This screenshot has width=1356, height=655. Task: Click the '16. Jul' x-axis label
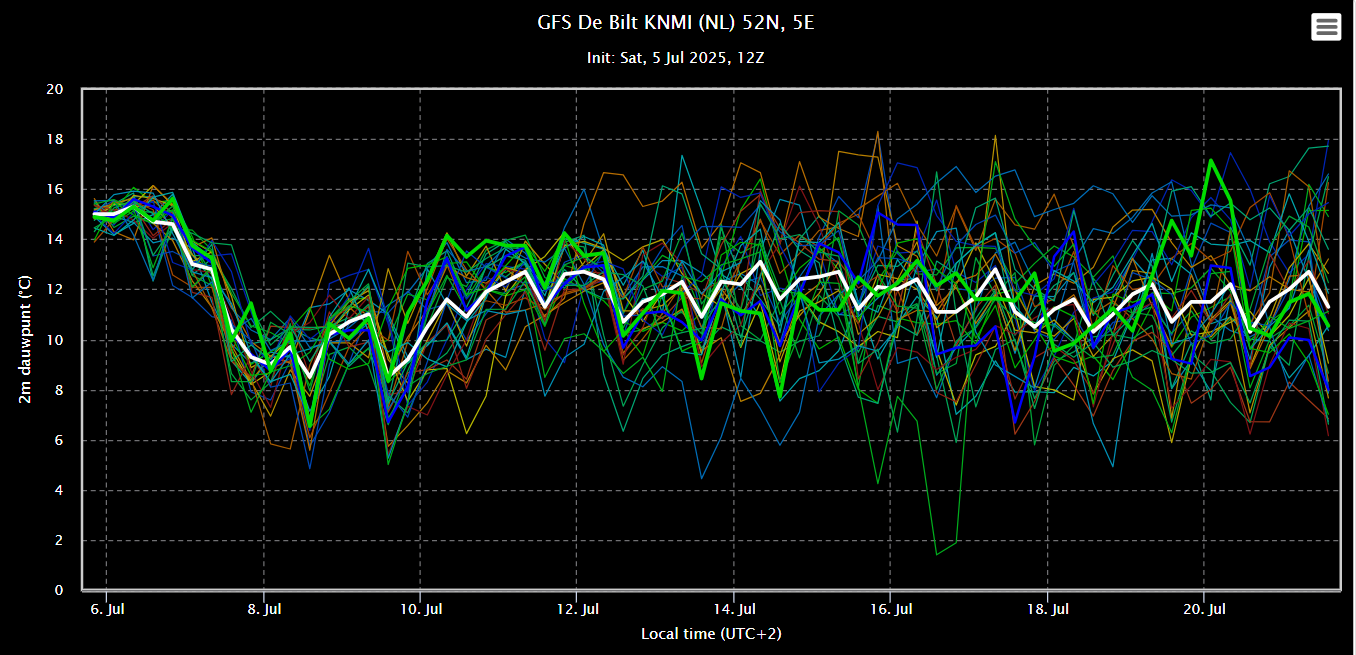(x=890, y=609)
